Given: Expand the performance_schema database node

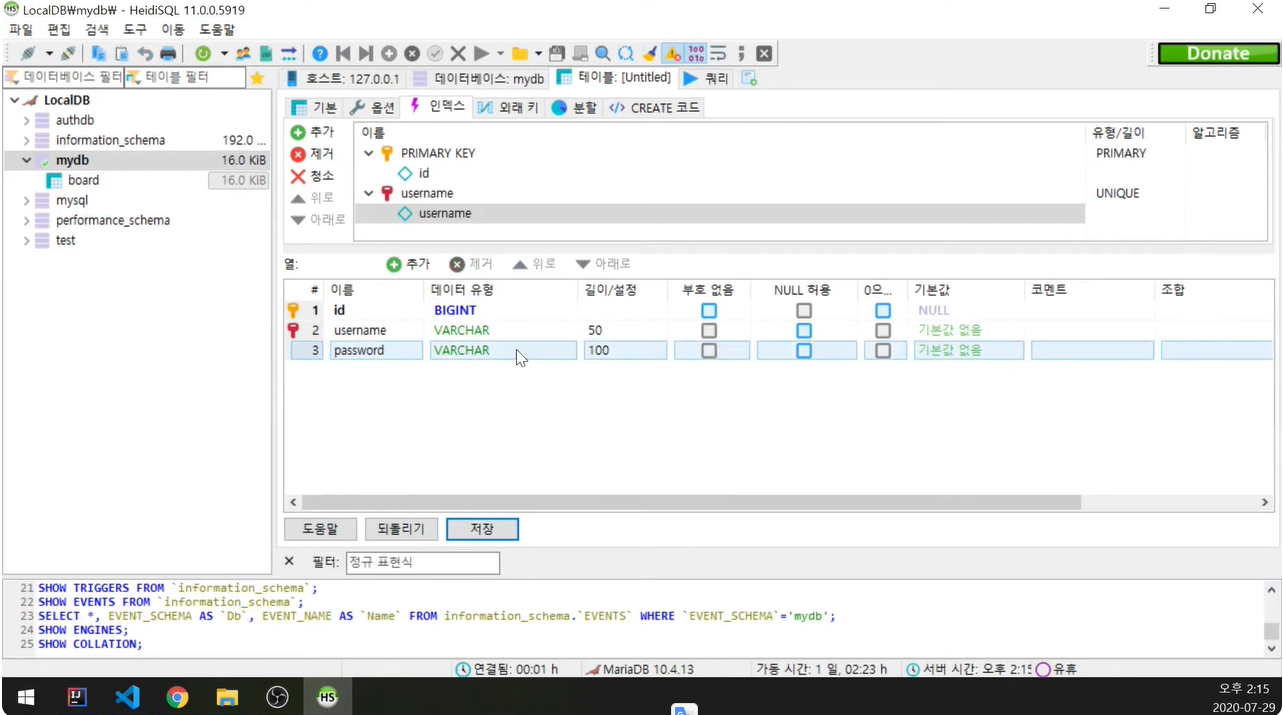Looking at the screenshot, I should (x=26, y=220).
